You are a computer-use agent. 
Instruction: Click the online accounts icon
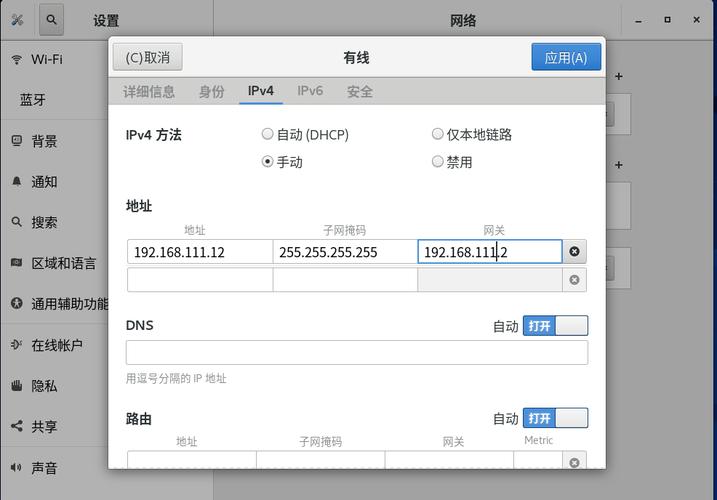16,344
